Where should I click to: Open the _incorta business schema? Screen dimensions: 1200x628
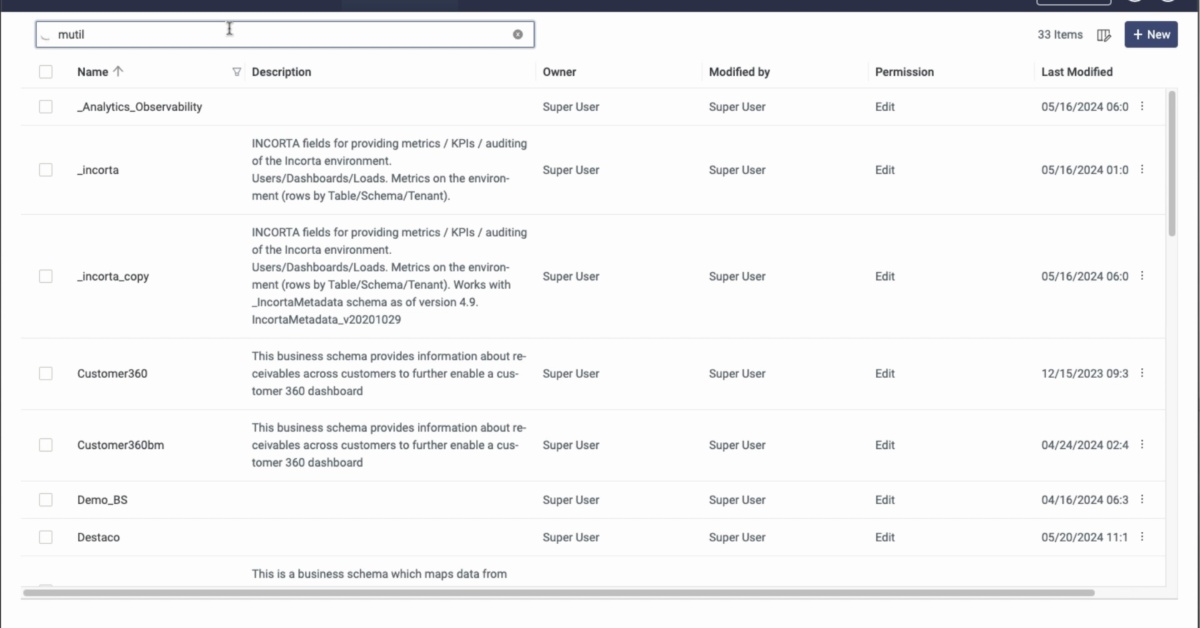(x=98, y=170)
